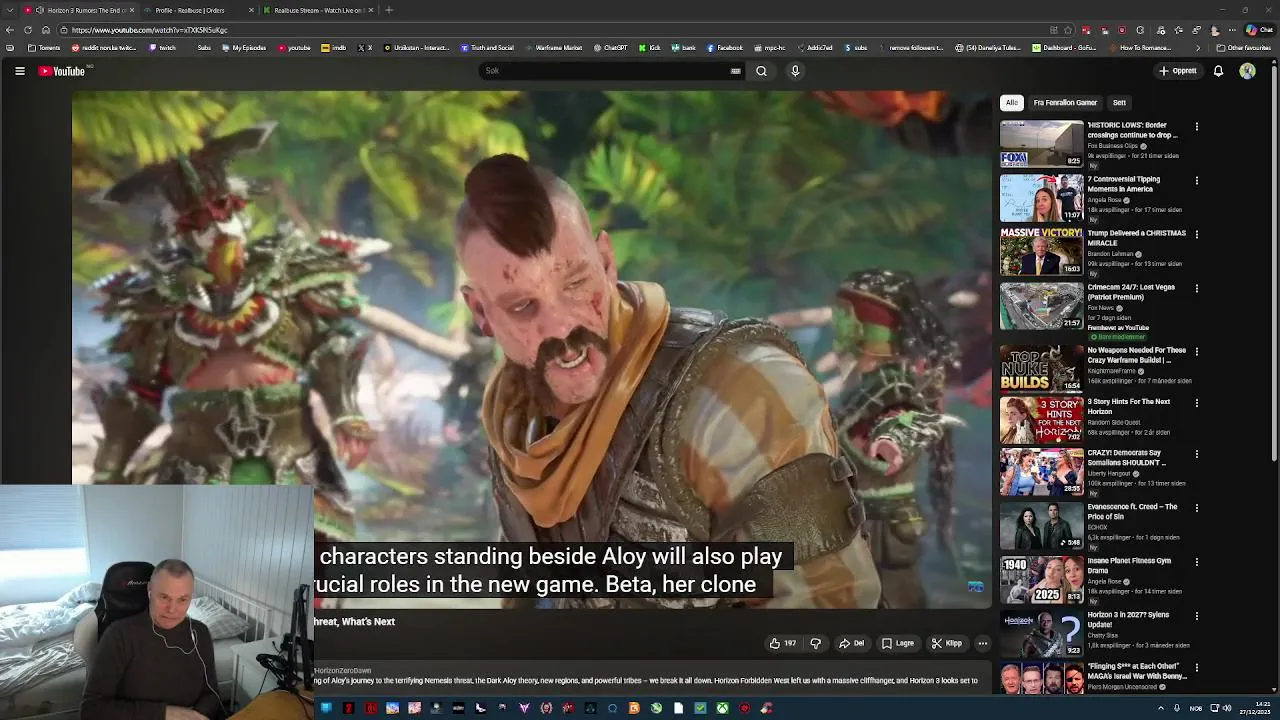Open the 'Truth and Social' bookmark
This screenshot has height=720, width=1280.
(487, 48)
